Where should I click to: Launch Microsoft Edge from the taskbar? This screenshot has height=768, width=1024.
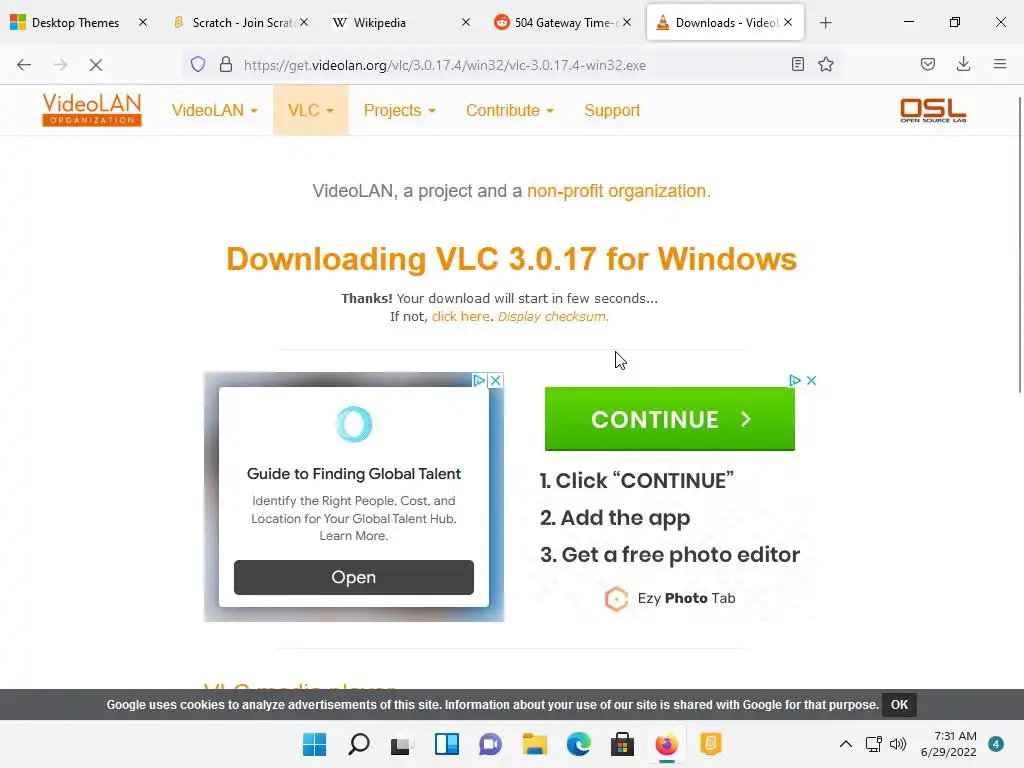[x=579, y=744]
